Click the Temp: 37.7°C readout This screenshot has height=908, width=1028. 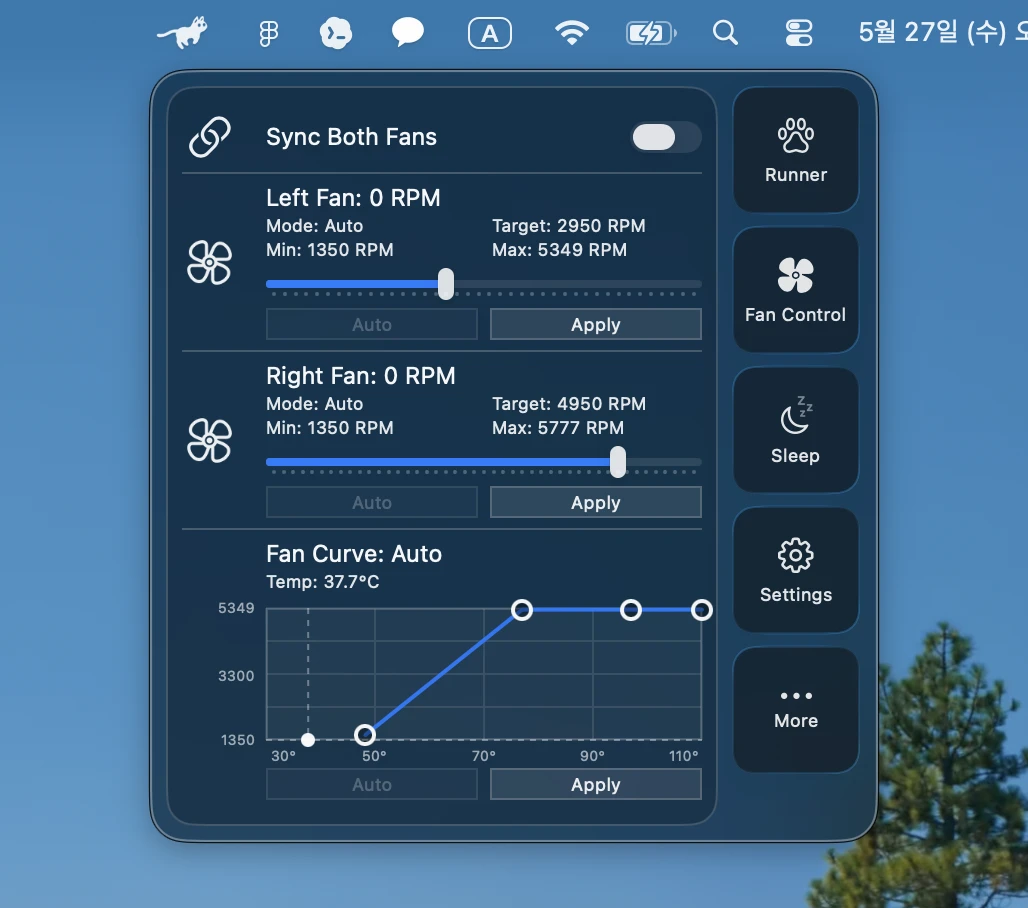(x=323, y=582)
